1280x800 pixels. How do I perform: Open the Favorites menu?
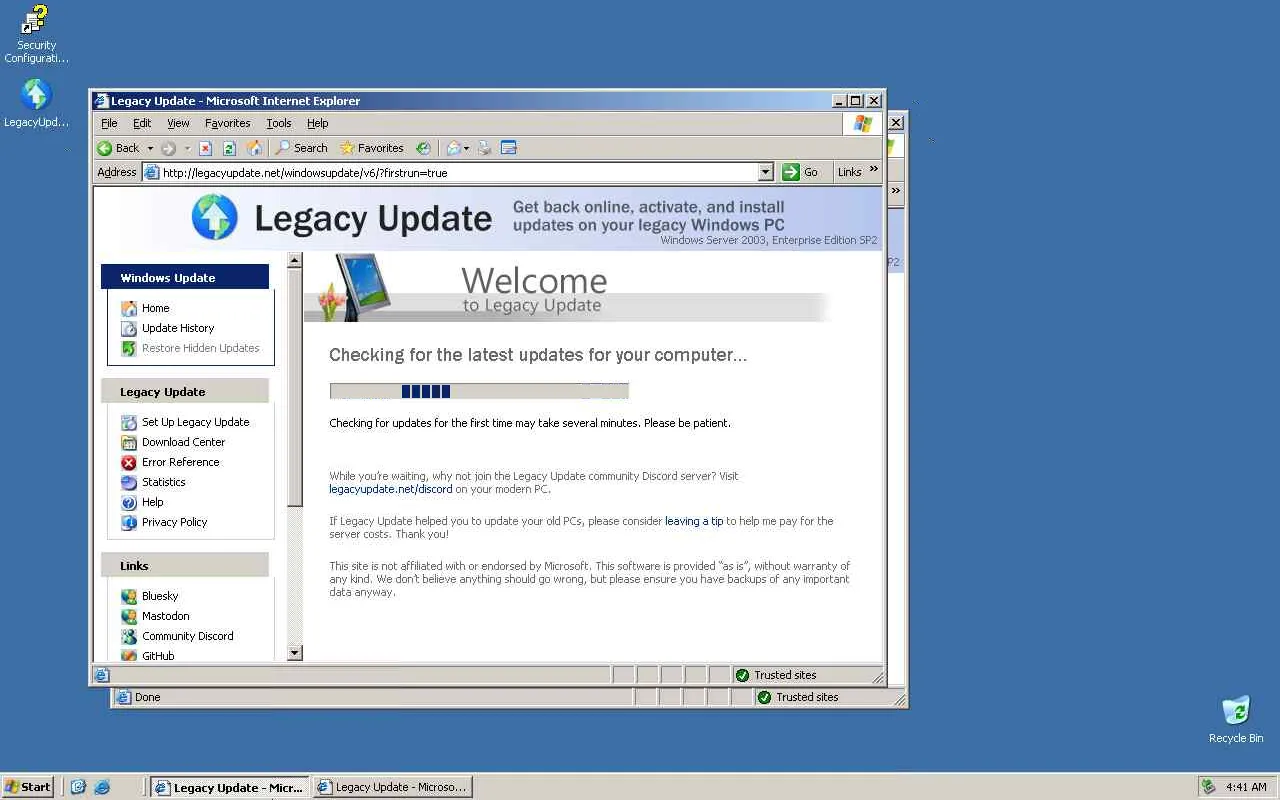tap(228, 123)
